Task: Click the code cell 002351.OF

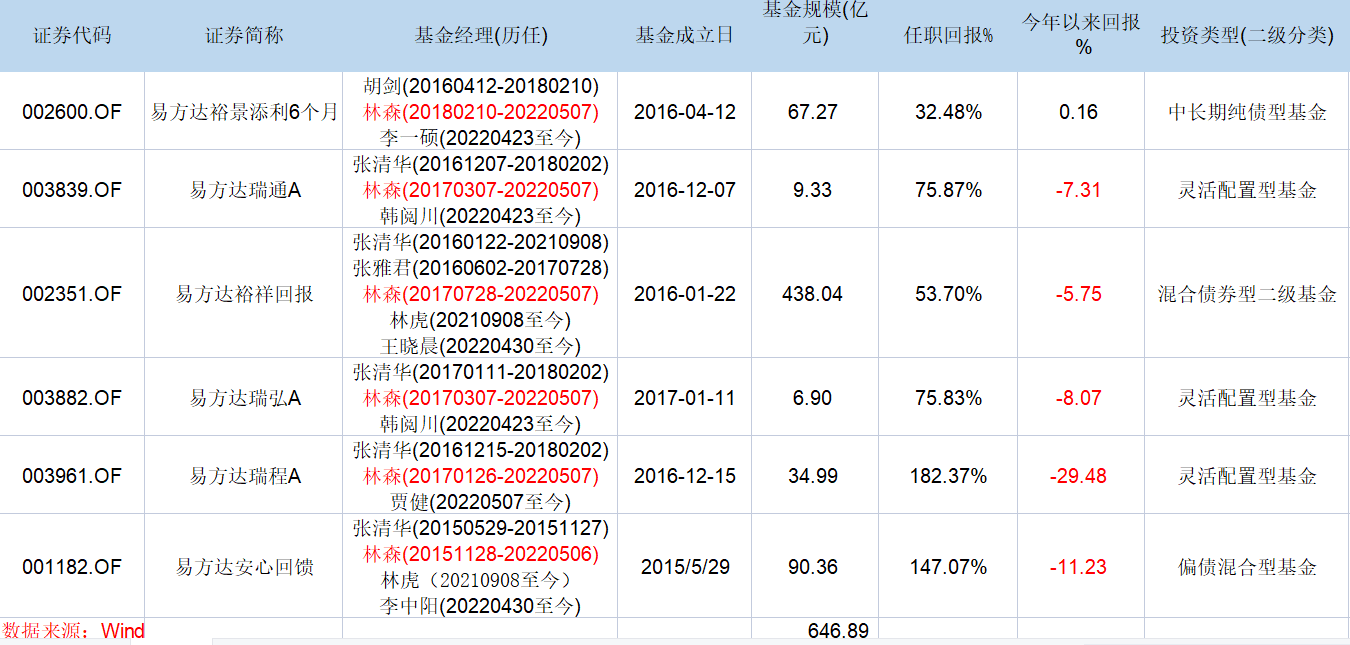Action: (72, 294)
